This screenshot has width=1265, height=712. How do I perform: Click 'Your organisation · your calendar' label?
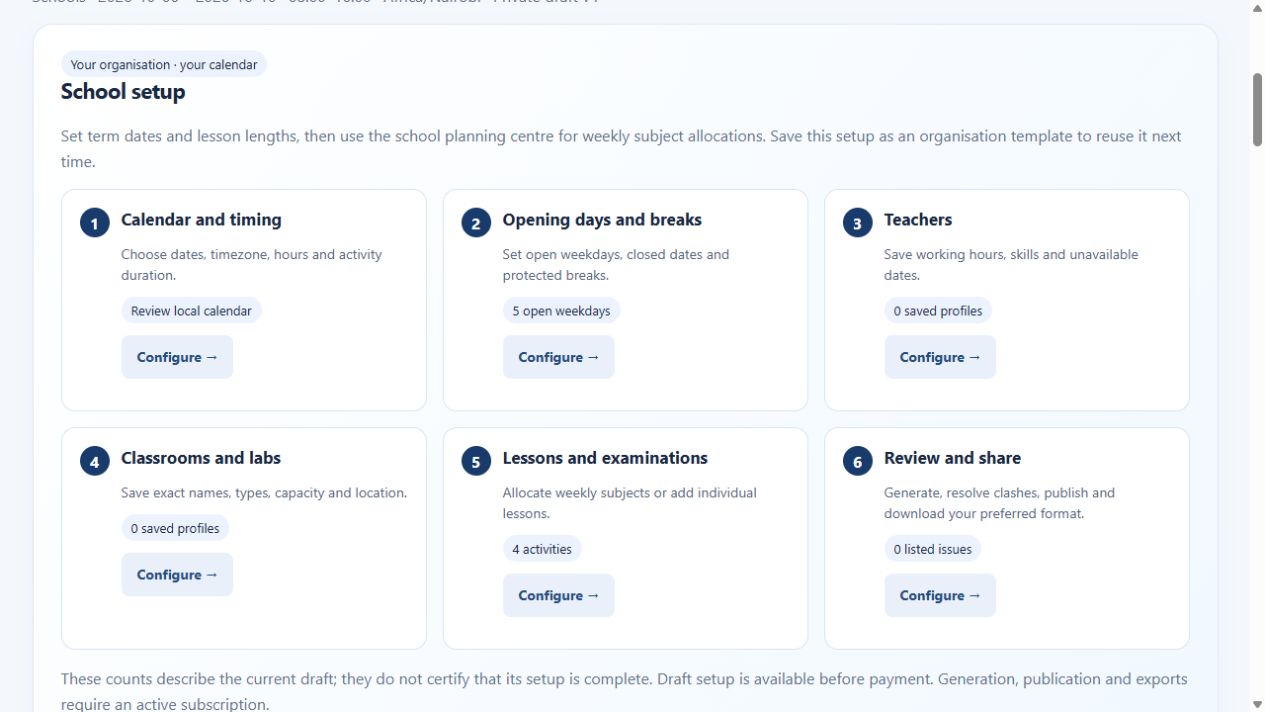tap(164, 65)
